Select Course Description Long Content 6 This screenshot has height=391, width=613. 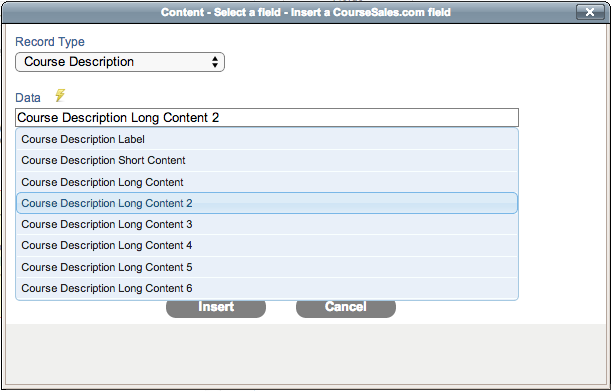pyautogui.click(x=267, y=289)
